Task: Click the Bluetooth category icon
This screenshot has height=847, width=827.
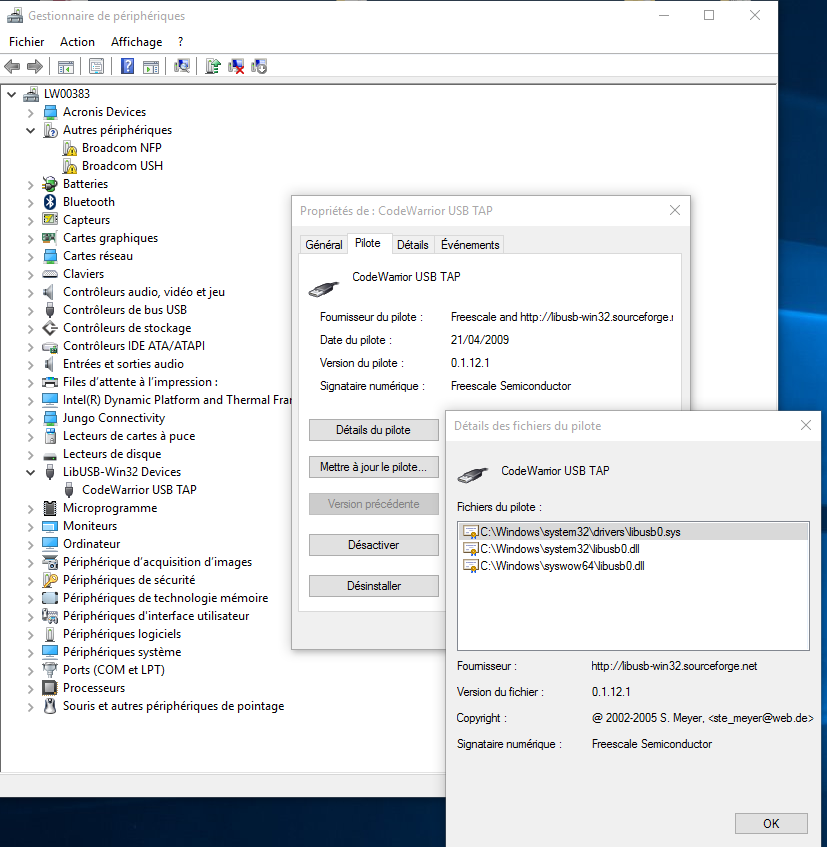Action: click(x=50, y=201)
